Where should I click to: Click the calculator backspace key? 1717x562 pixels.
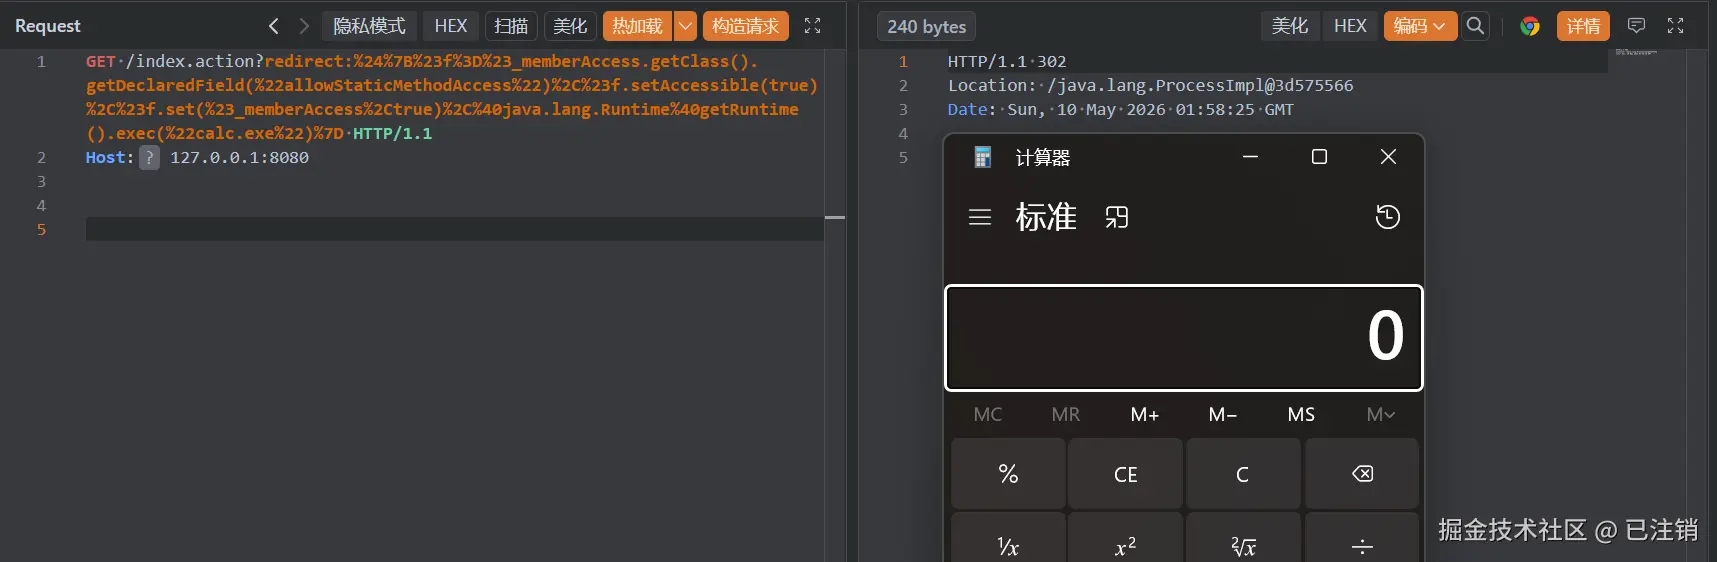[1362, 474]
